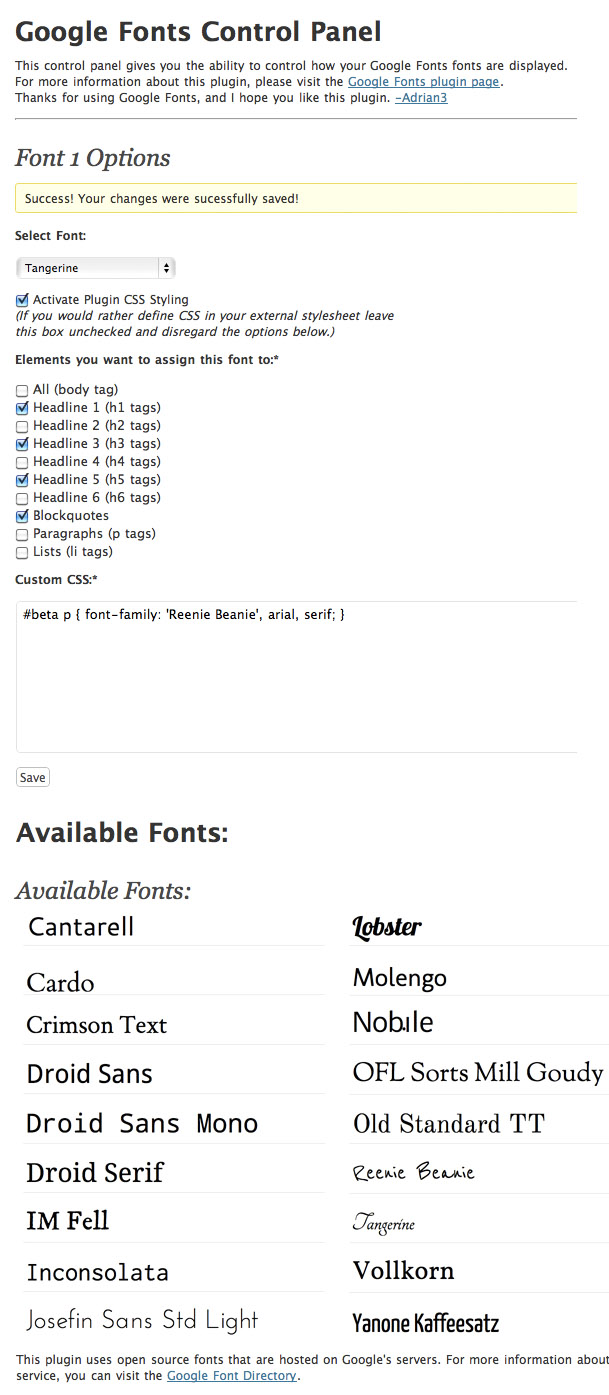Uncheck Headline 3 (h3 tags) checkbox

tap(22, 444)
